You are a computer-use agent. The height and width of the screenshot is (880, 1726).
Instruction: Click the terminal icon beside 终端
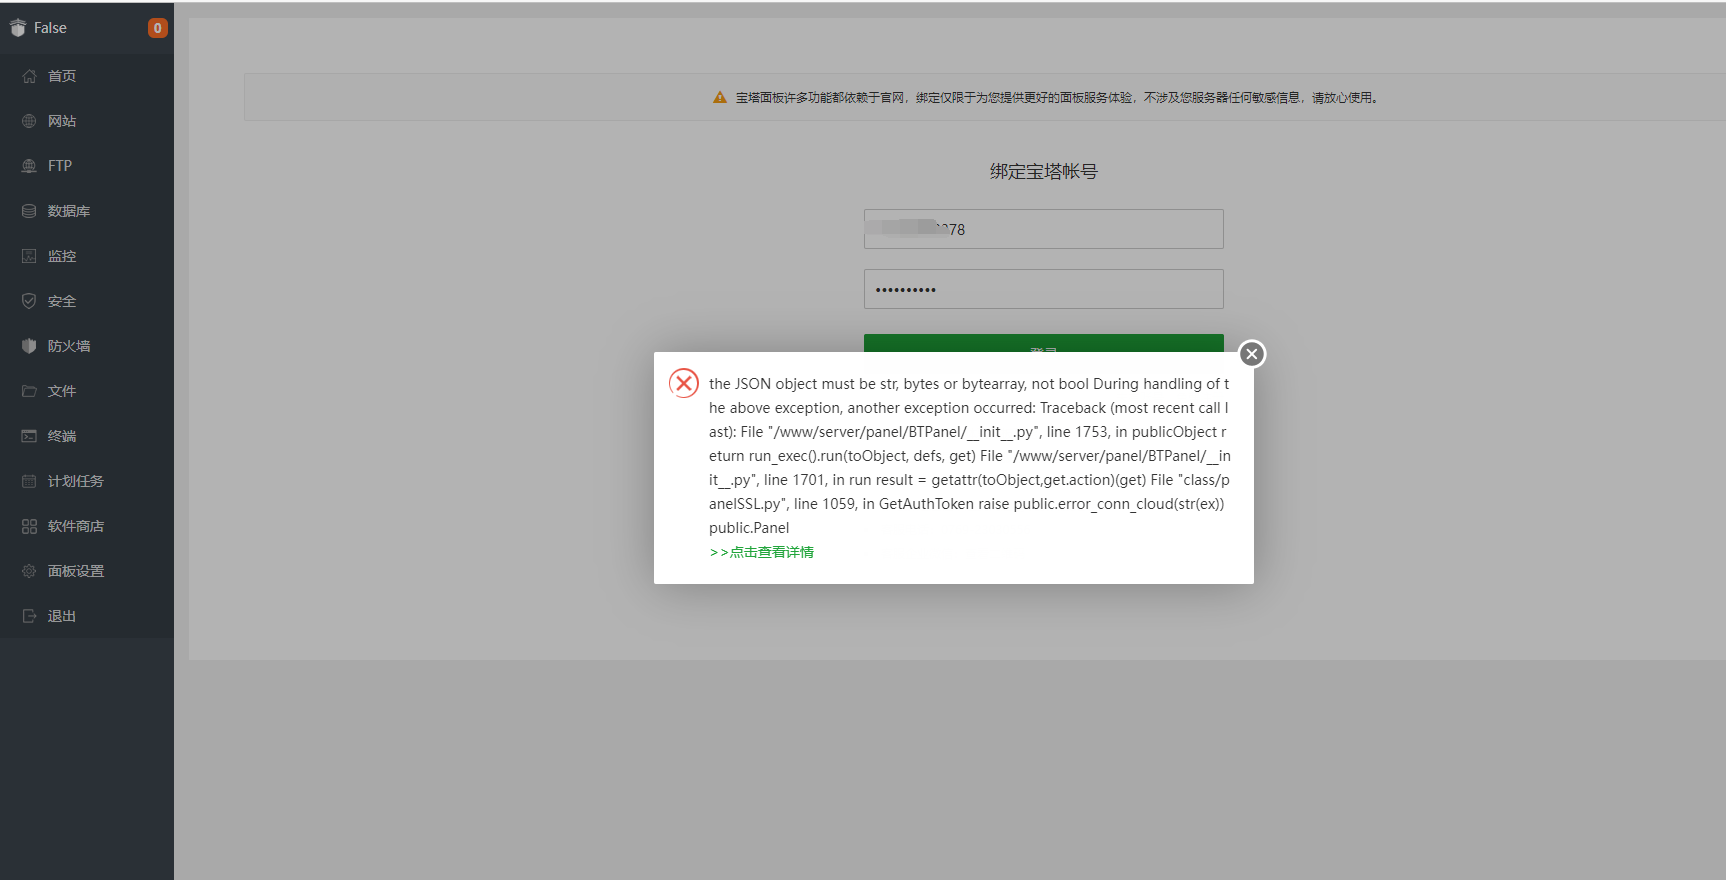click(29, 436)
